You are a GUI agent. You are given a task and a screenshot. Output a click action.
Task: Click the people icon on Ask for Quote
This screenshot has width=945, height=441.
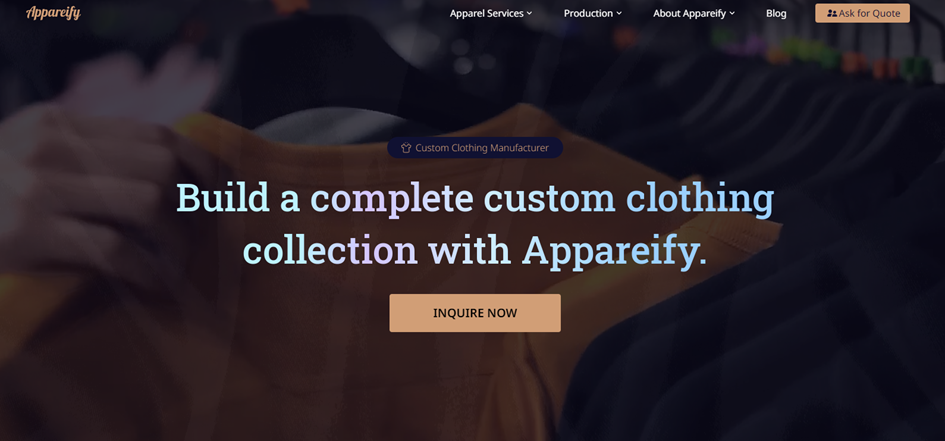[x=832, y=13]
